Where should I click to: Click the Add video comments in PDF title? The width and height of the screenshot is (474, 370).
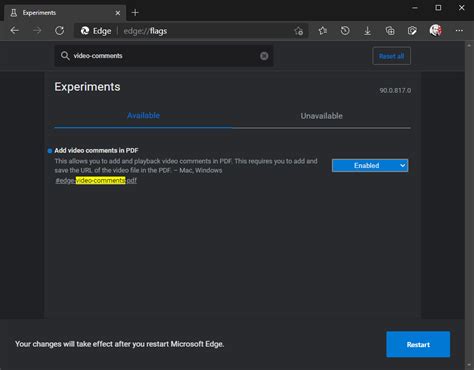(x=96, y=150)
